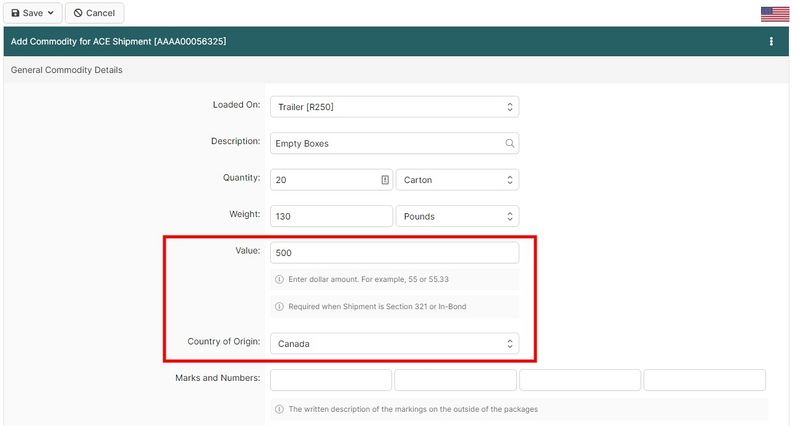Click the Description field with Empty Boxes

pyautogui.click(x=385, y=143)
